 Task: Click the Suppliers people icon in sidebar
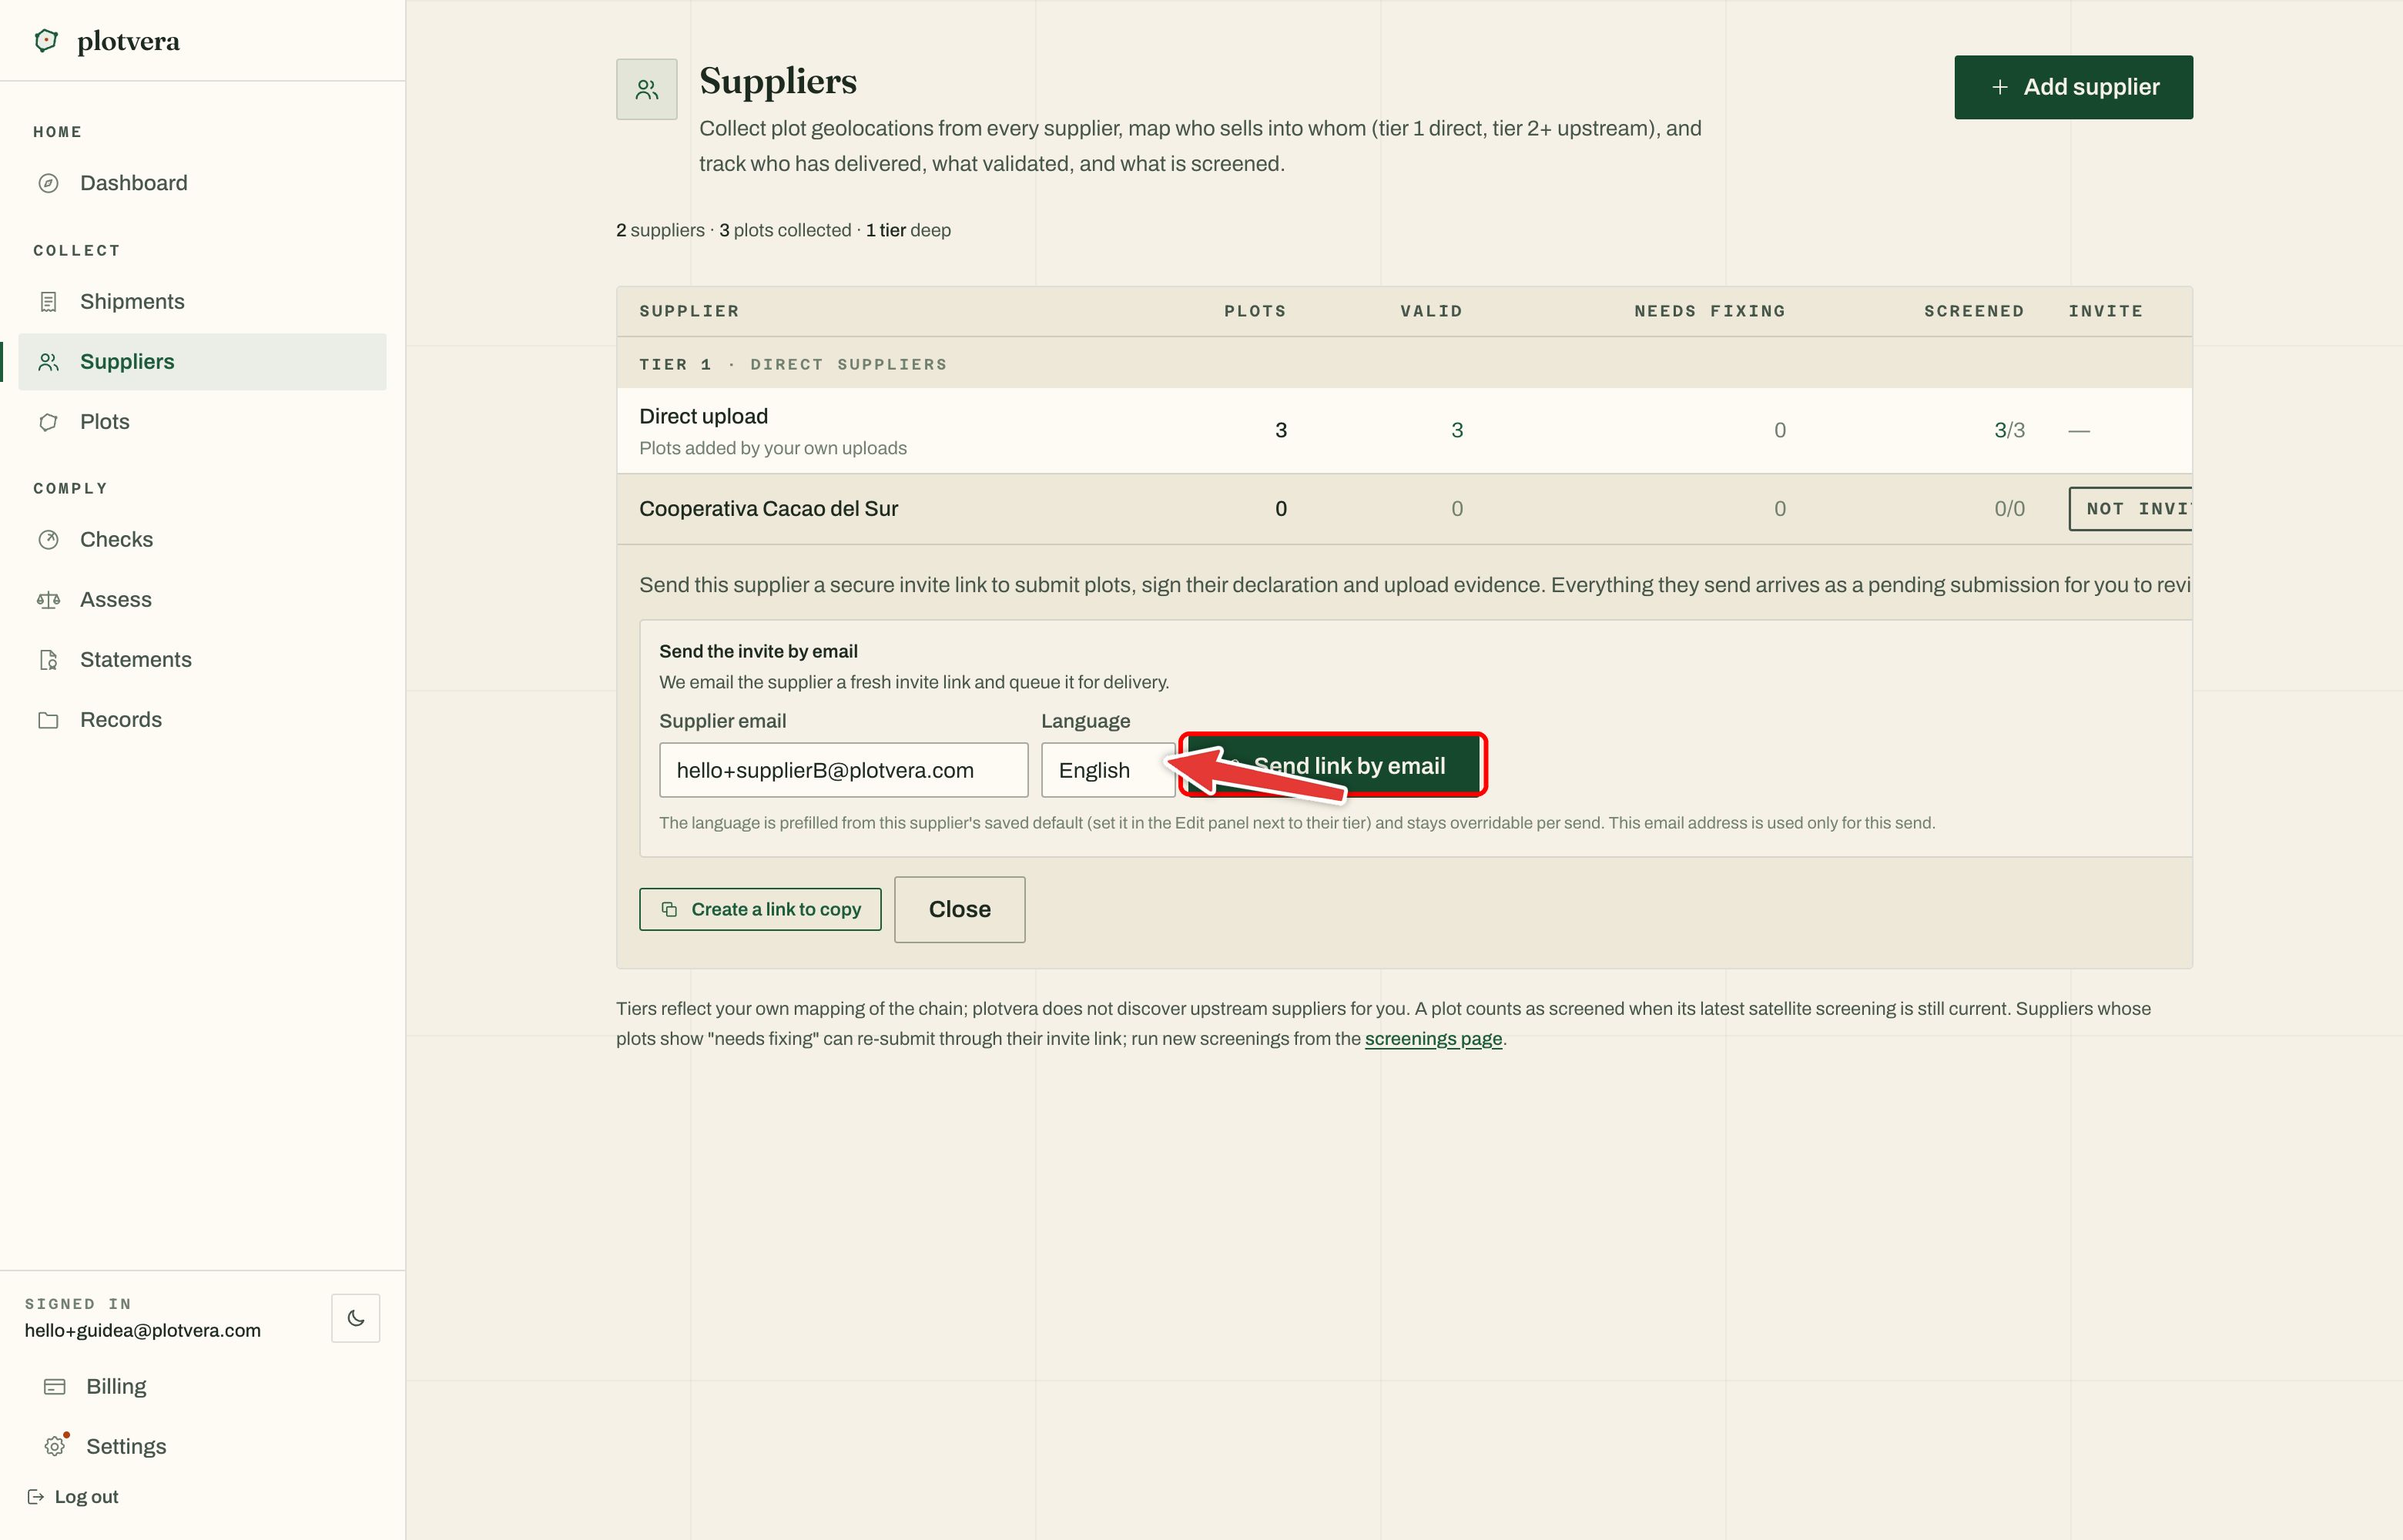coord(48,362)
